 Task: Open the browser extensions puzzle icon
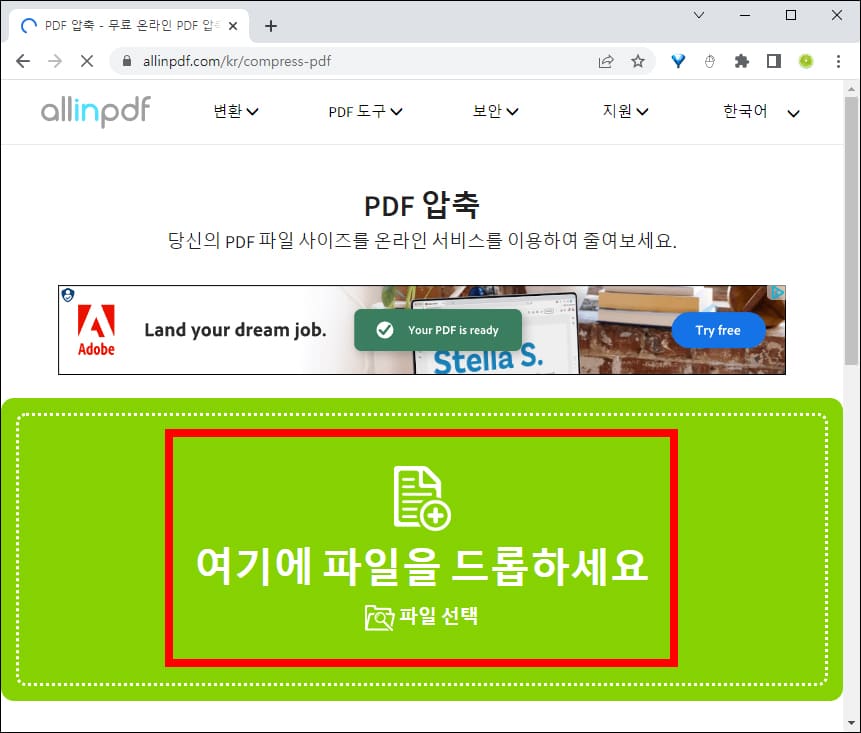(742, 61)
